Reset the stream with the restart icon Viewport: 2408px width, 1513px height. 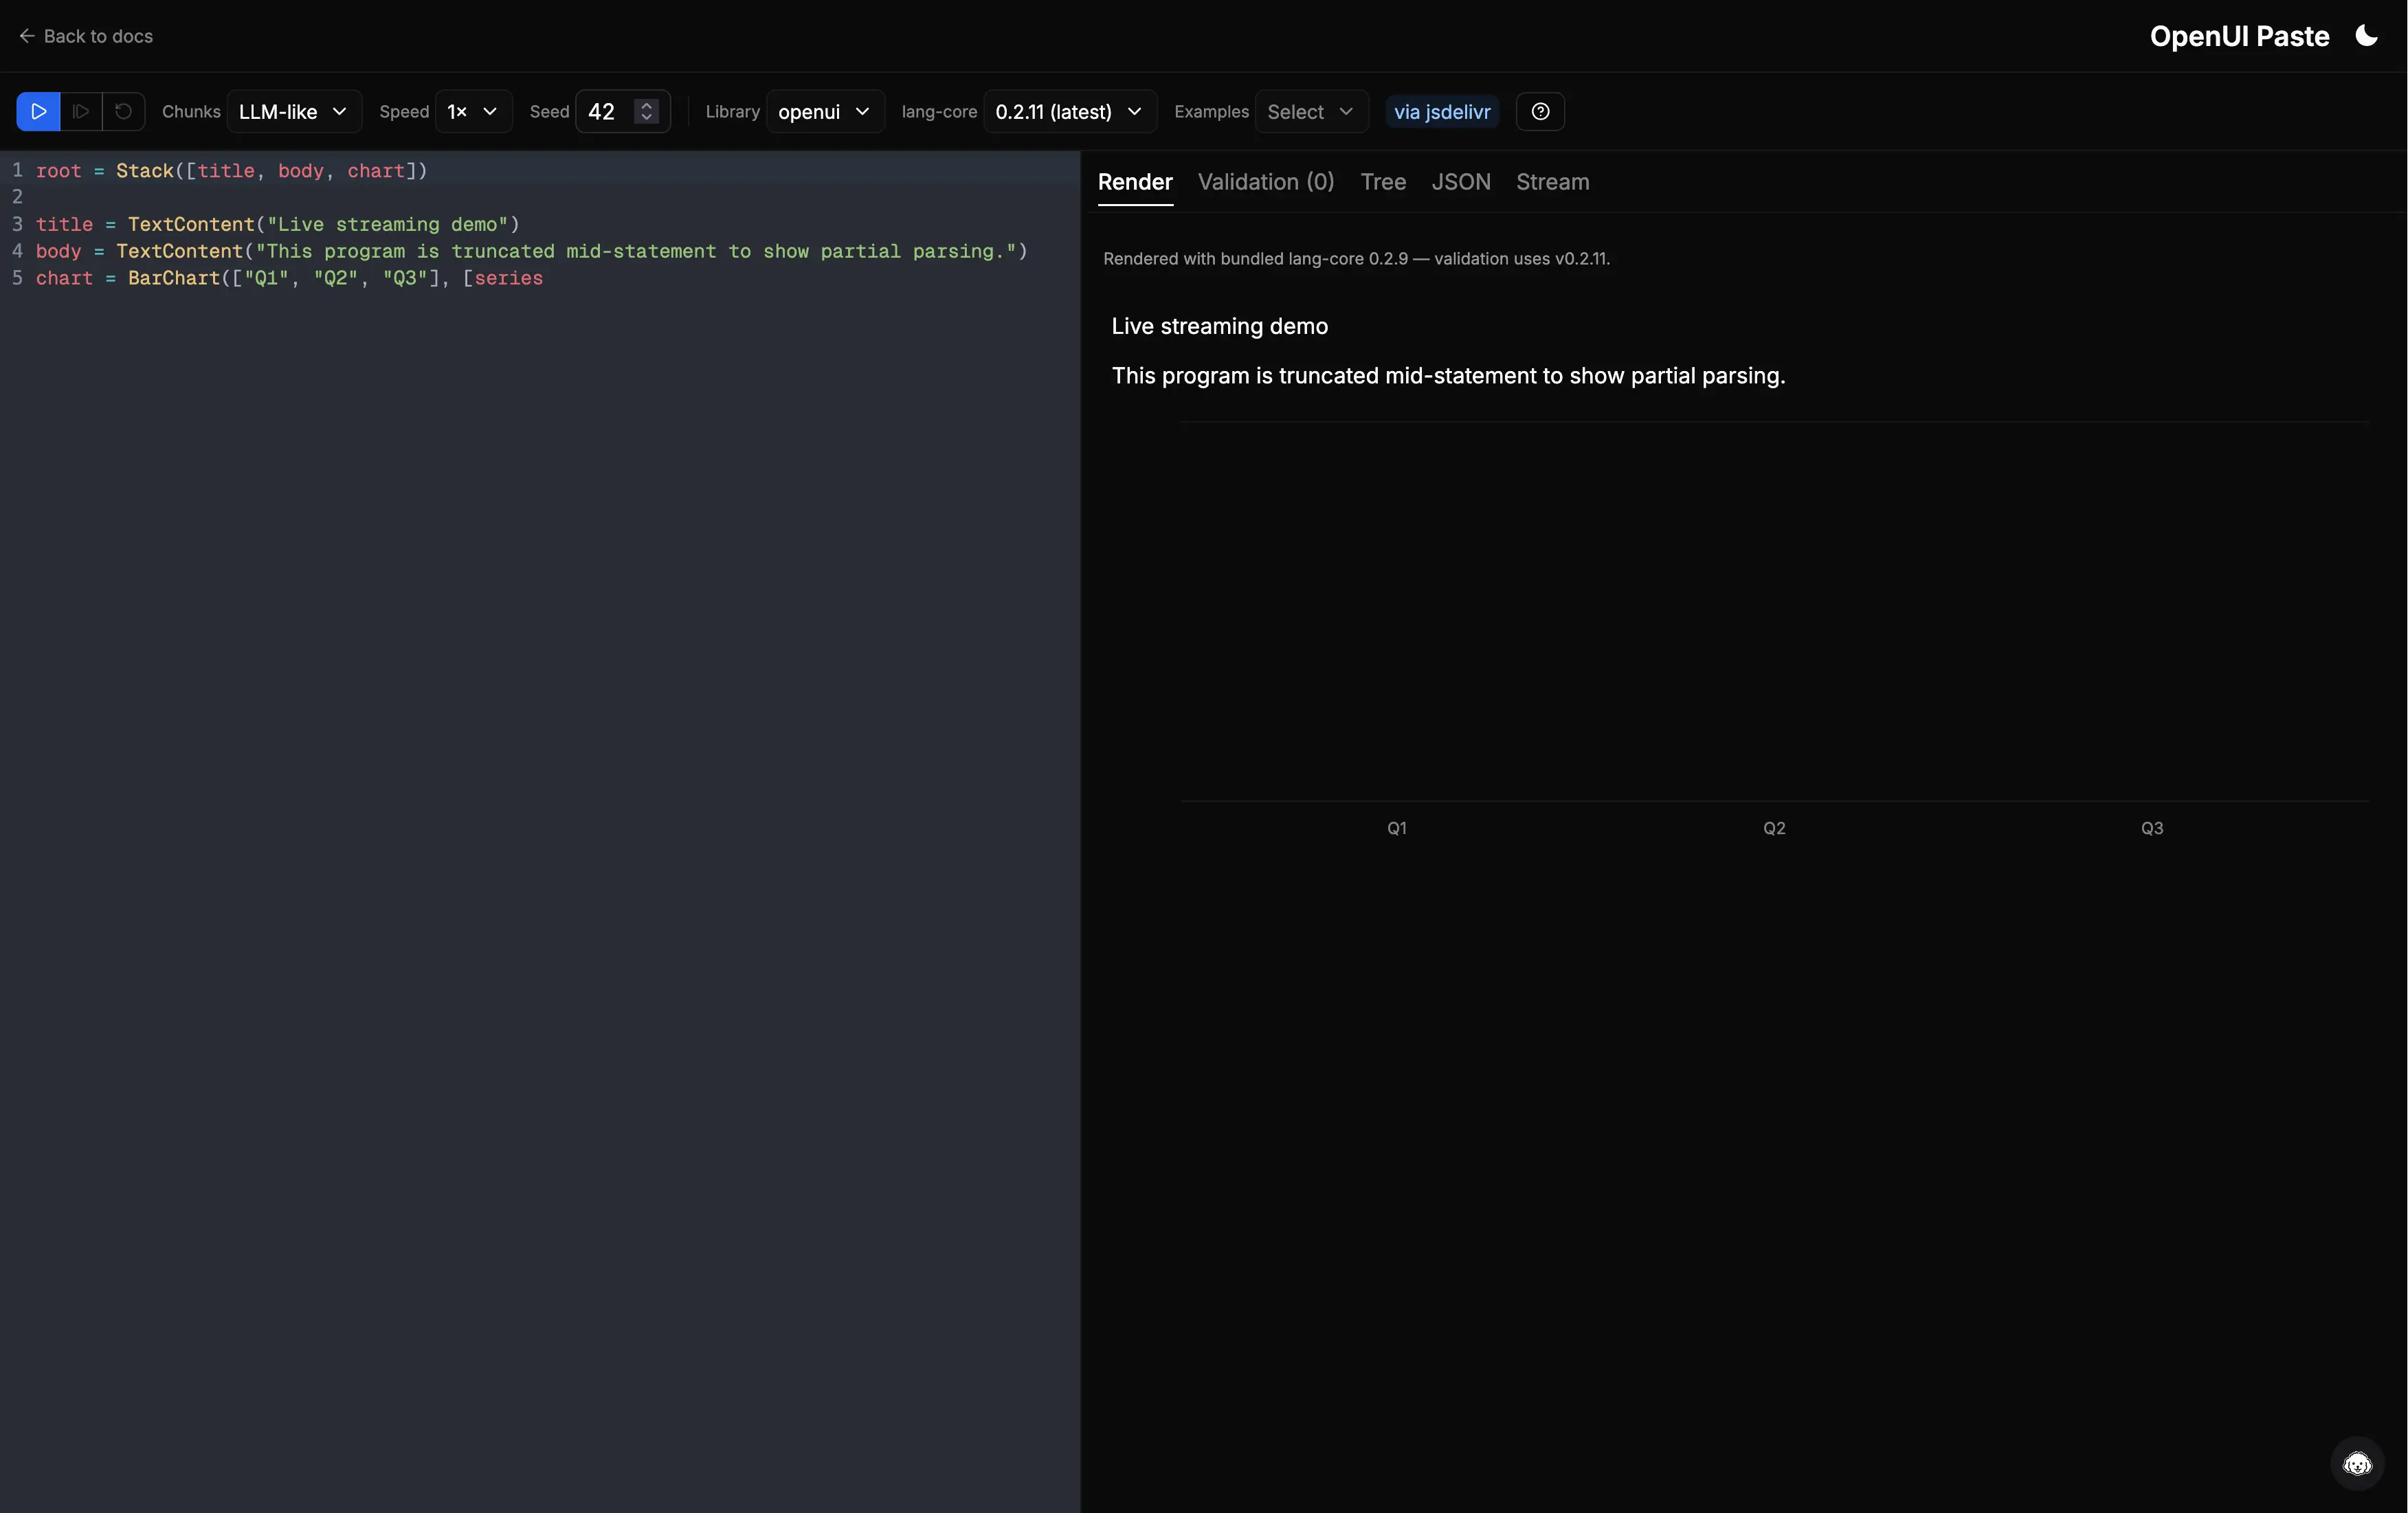pyautogui.click(x=123, y=111)
